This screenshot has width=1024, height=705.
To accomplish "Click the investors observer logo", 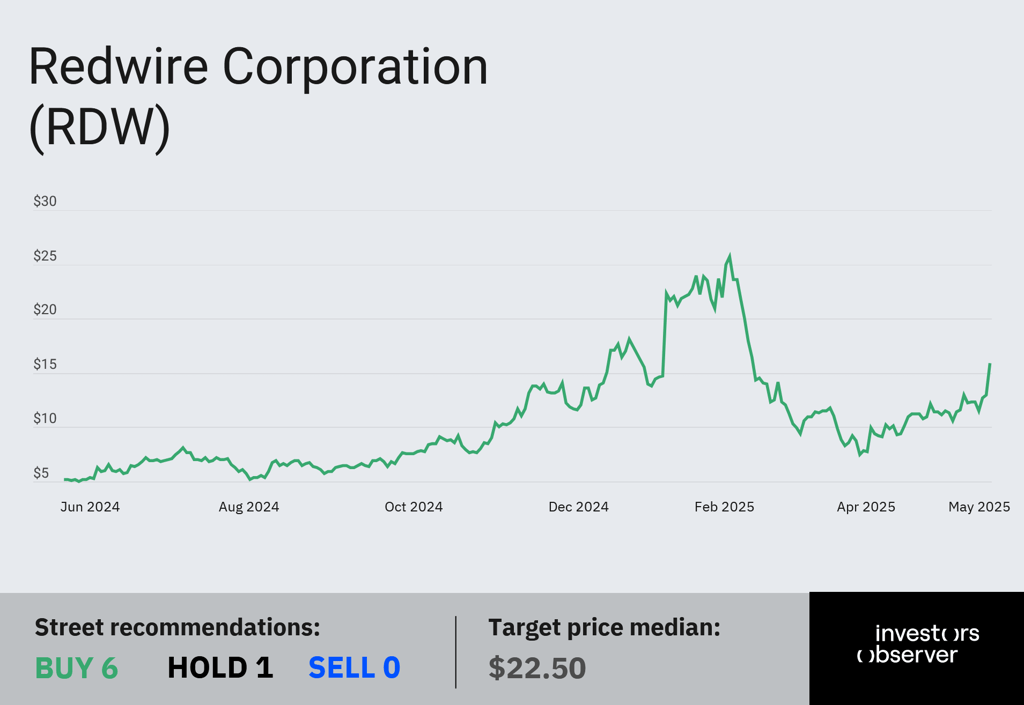I will [918, 644].
